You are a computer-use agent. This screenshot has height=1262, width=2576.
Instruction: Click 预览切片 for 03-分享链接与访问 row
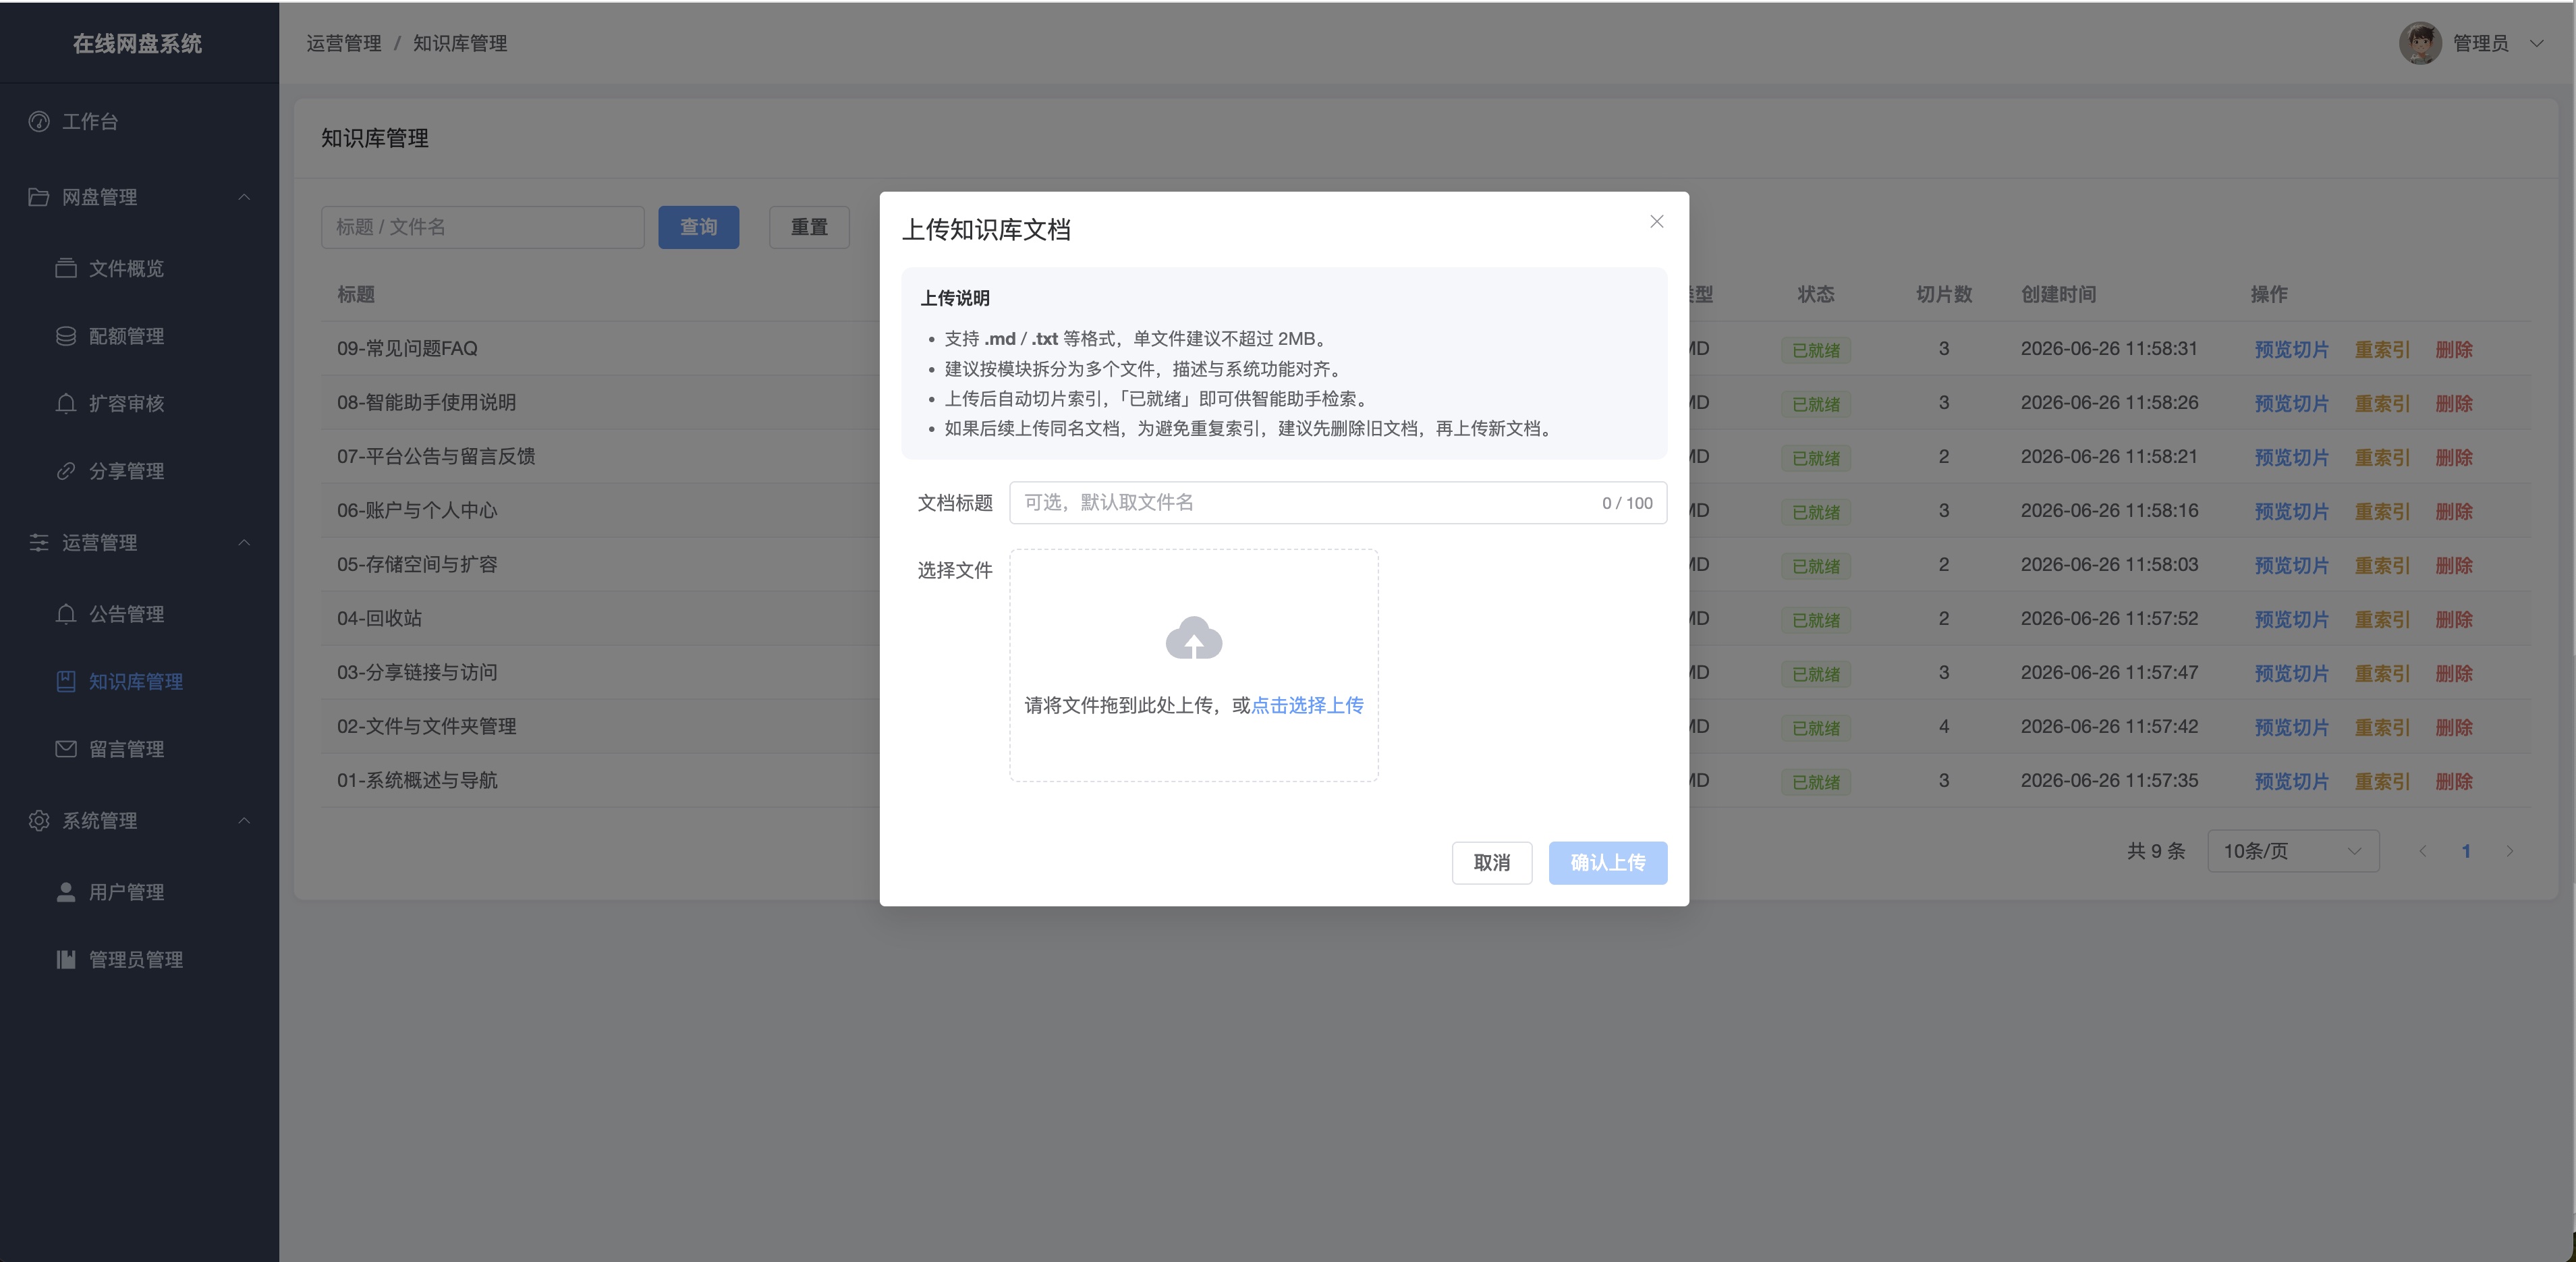[2291, 673]
